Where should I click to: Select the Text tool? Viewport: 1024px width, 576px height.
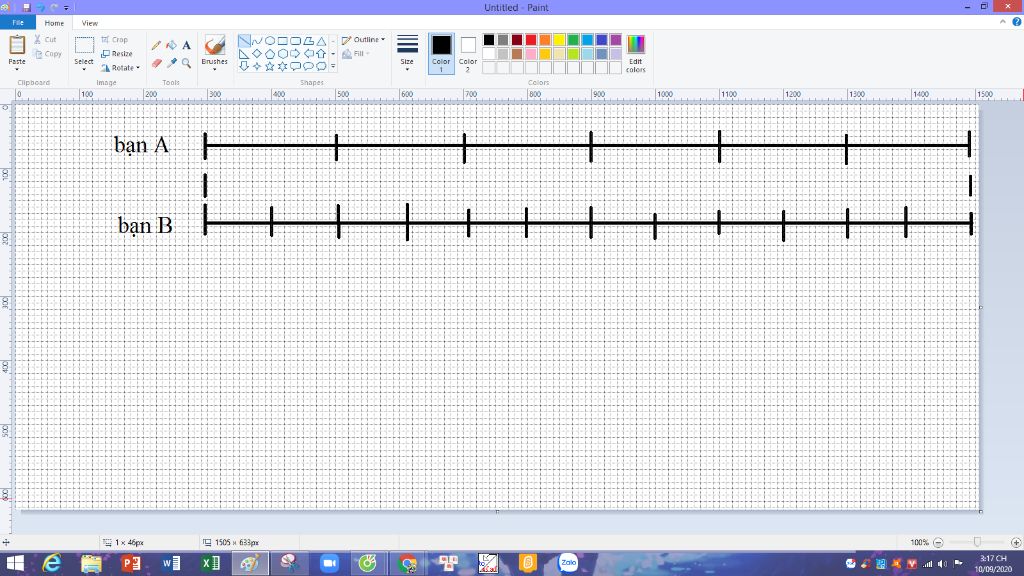point(186,45)
